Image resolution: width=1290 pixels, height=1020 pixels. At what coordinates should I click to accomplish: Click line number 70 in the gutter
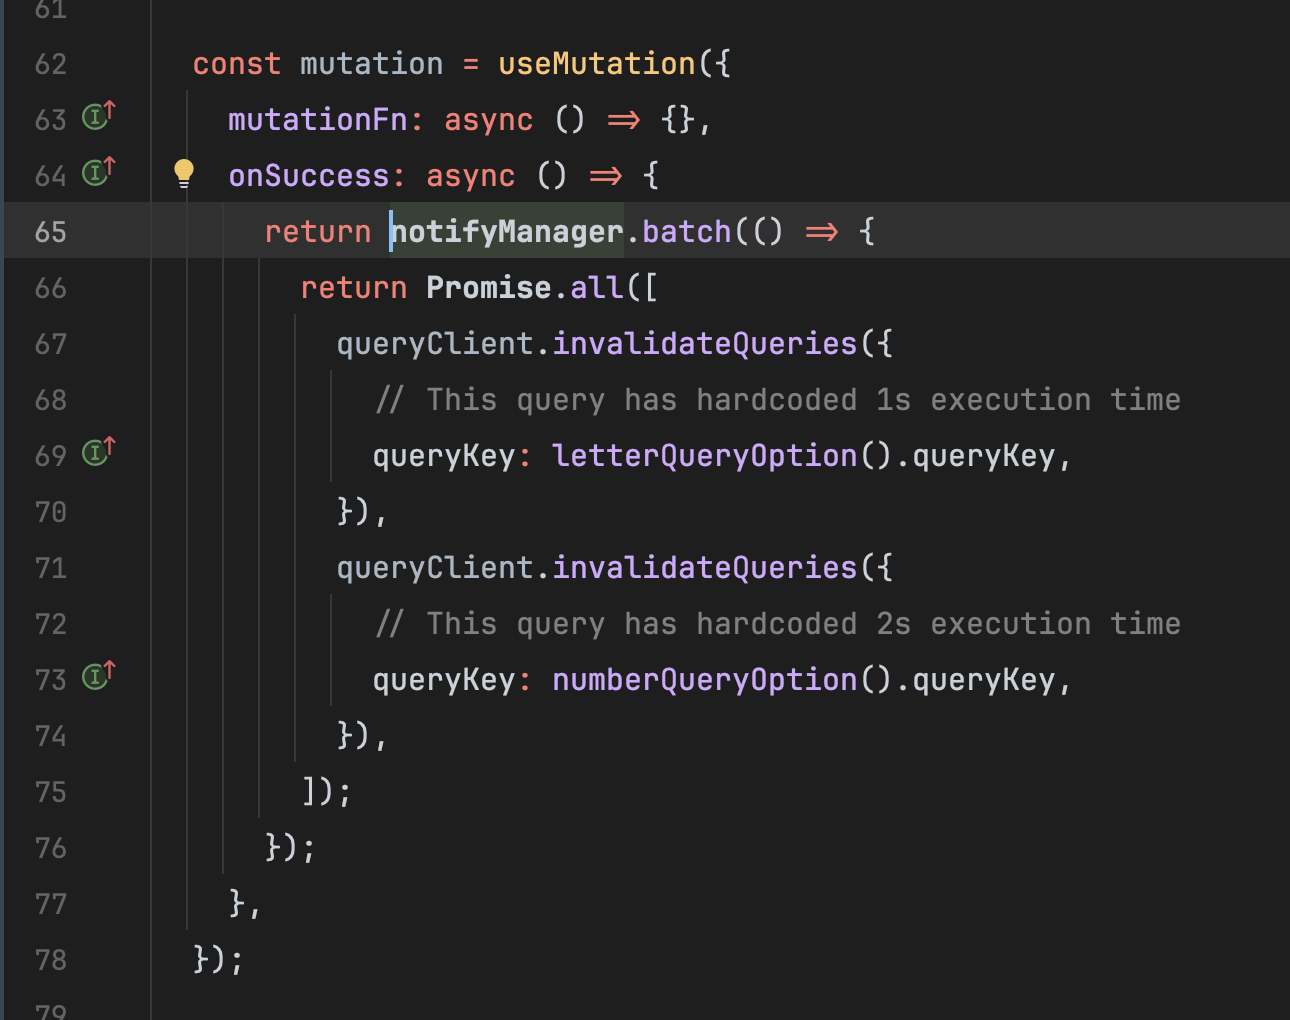(51, 512)
